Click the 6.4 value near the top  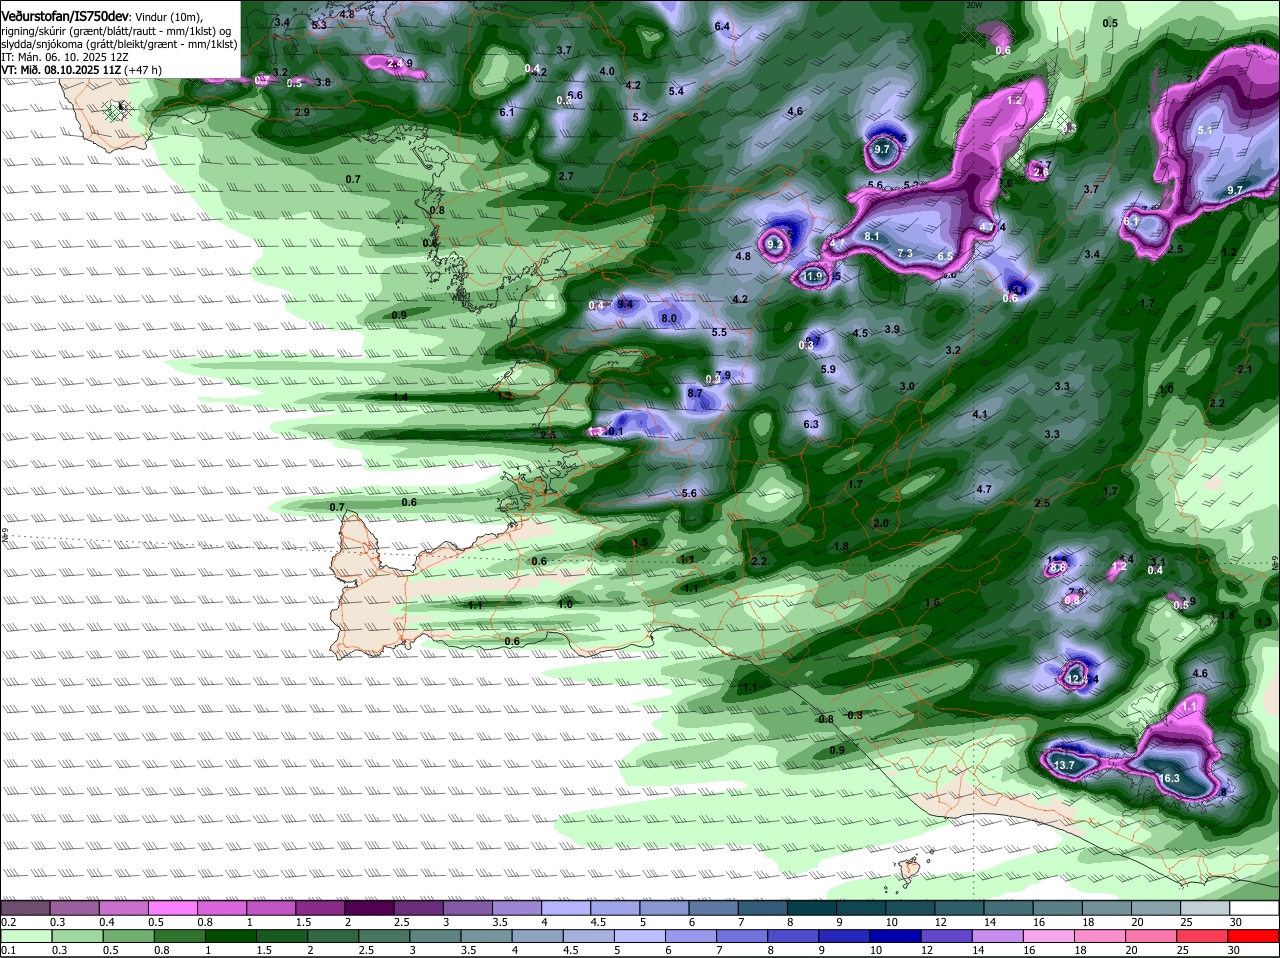[722, 26]
